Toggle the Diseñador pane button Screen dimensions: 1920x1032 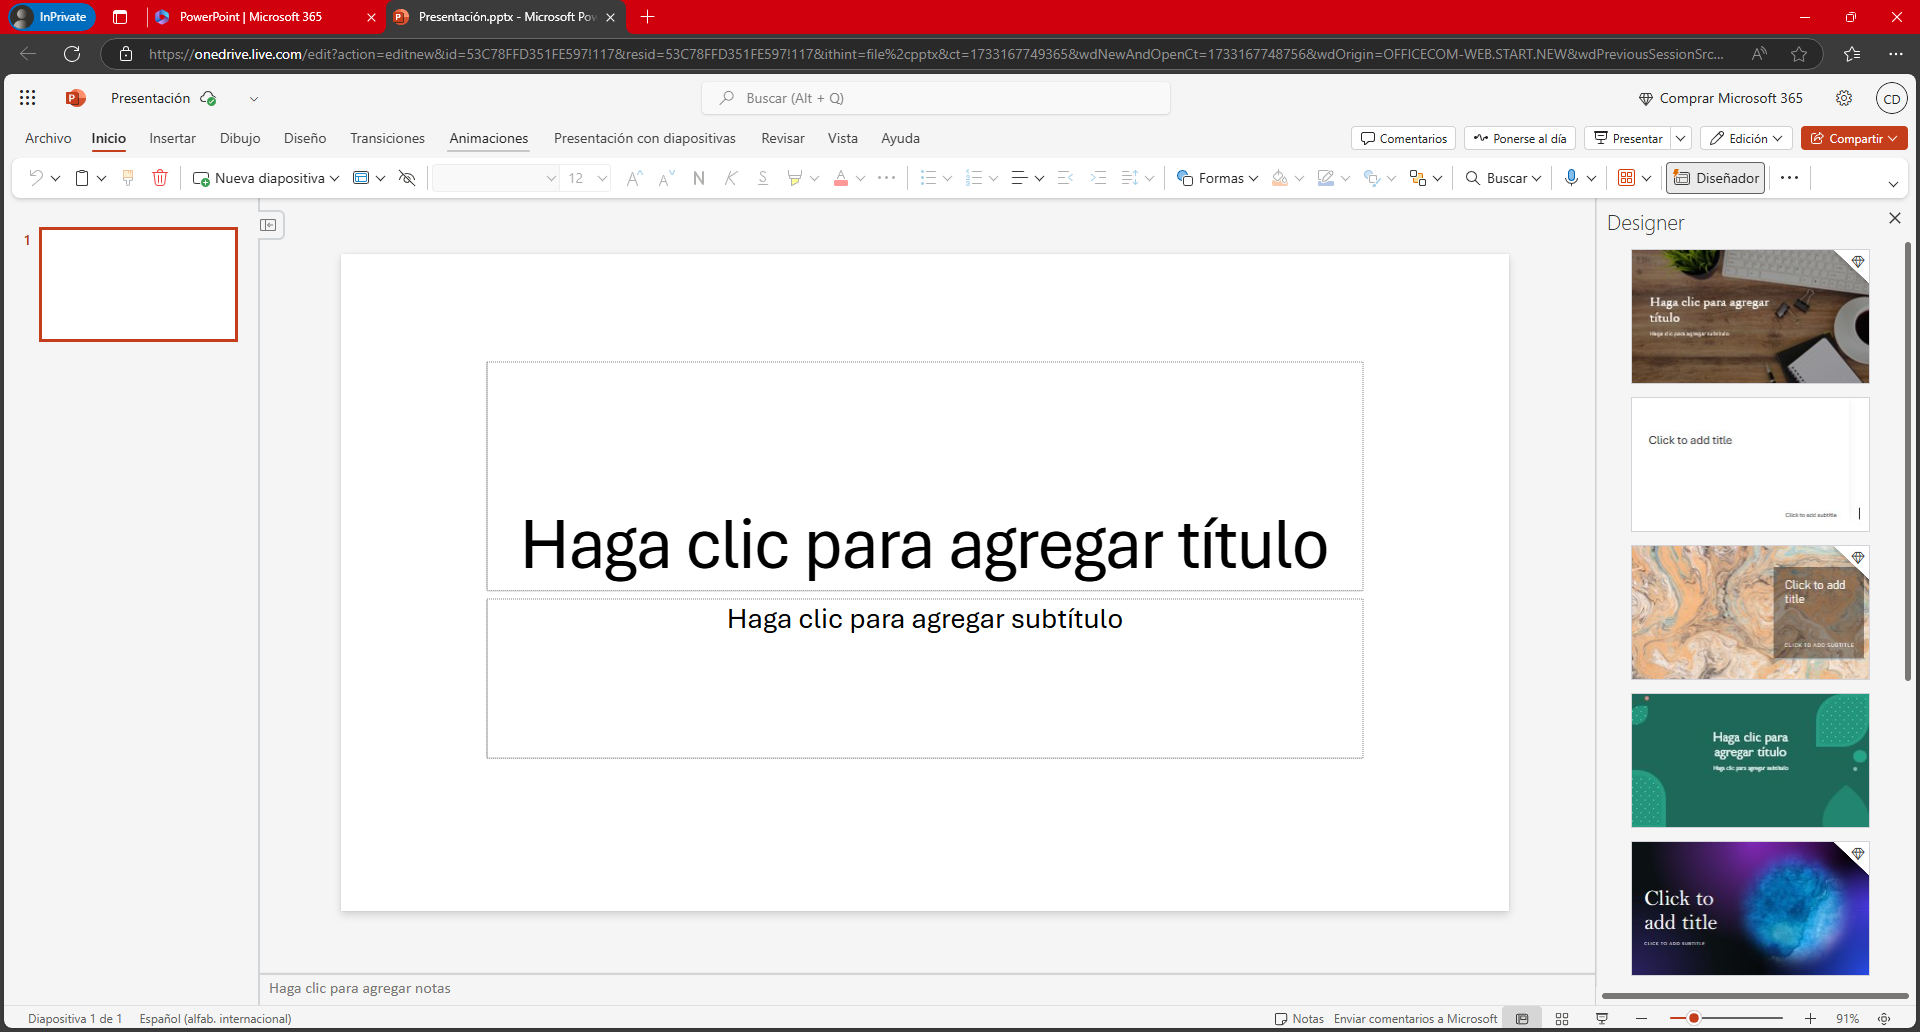1716,178
